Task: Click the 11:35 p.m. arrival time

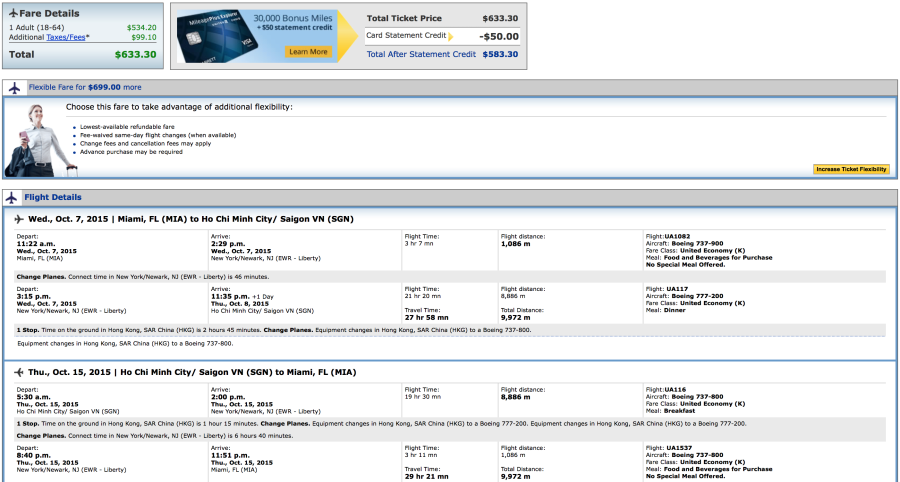Action: [230, 297]
